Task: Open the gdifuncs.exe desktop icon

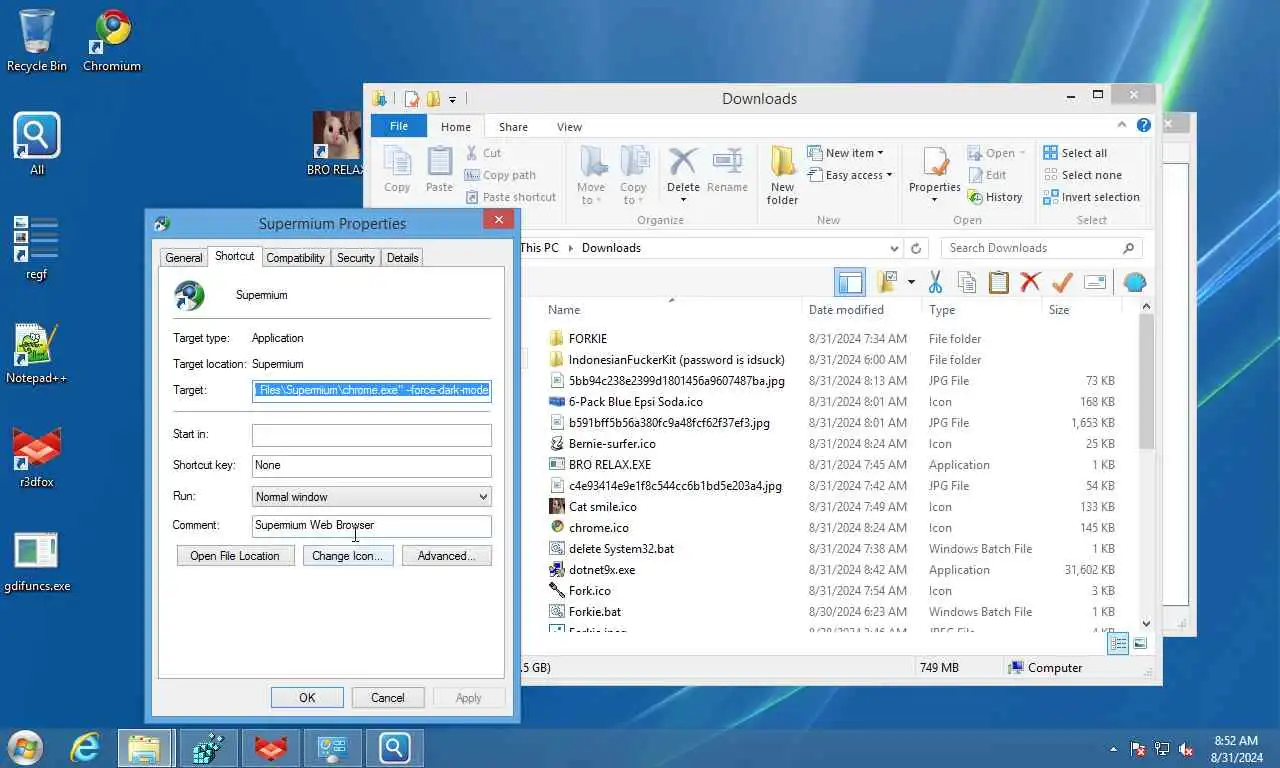Action: [37, 562]
